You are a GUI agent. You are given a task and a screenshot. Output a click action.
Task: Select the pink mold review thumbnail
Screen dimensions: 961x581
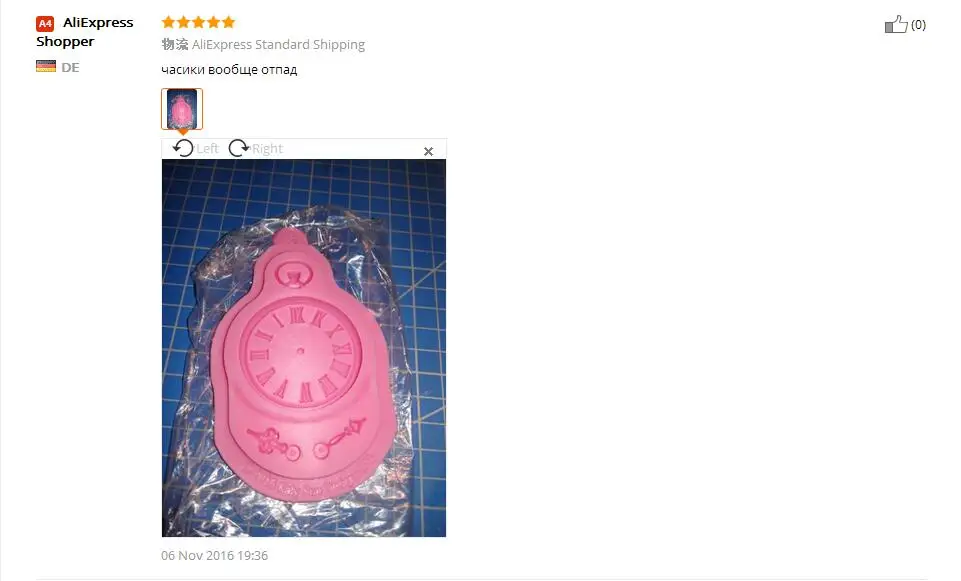tap(182, 109)
